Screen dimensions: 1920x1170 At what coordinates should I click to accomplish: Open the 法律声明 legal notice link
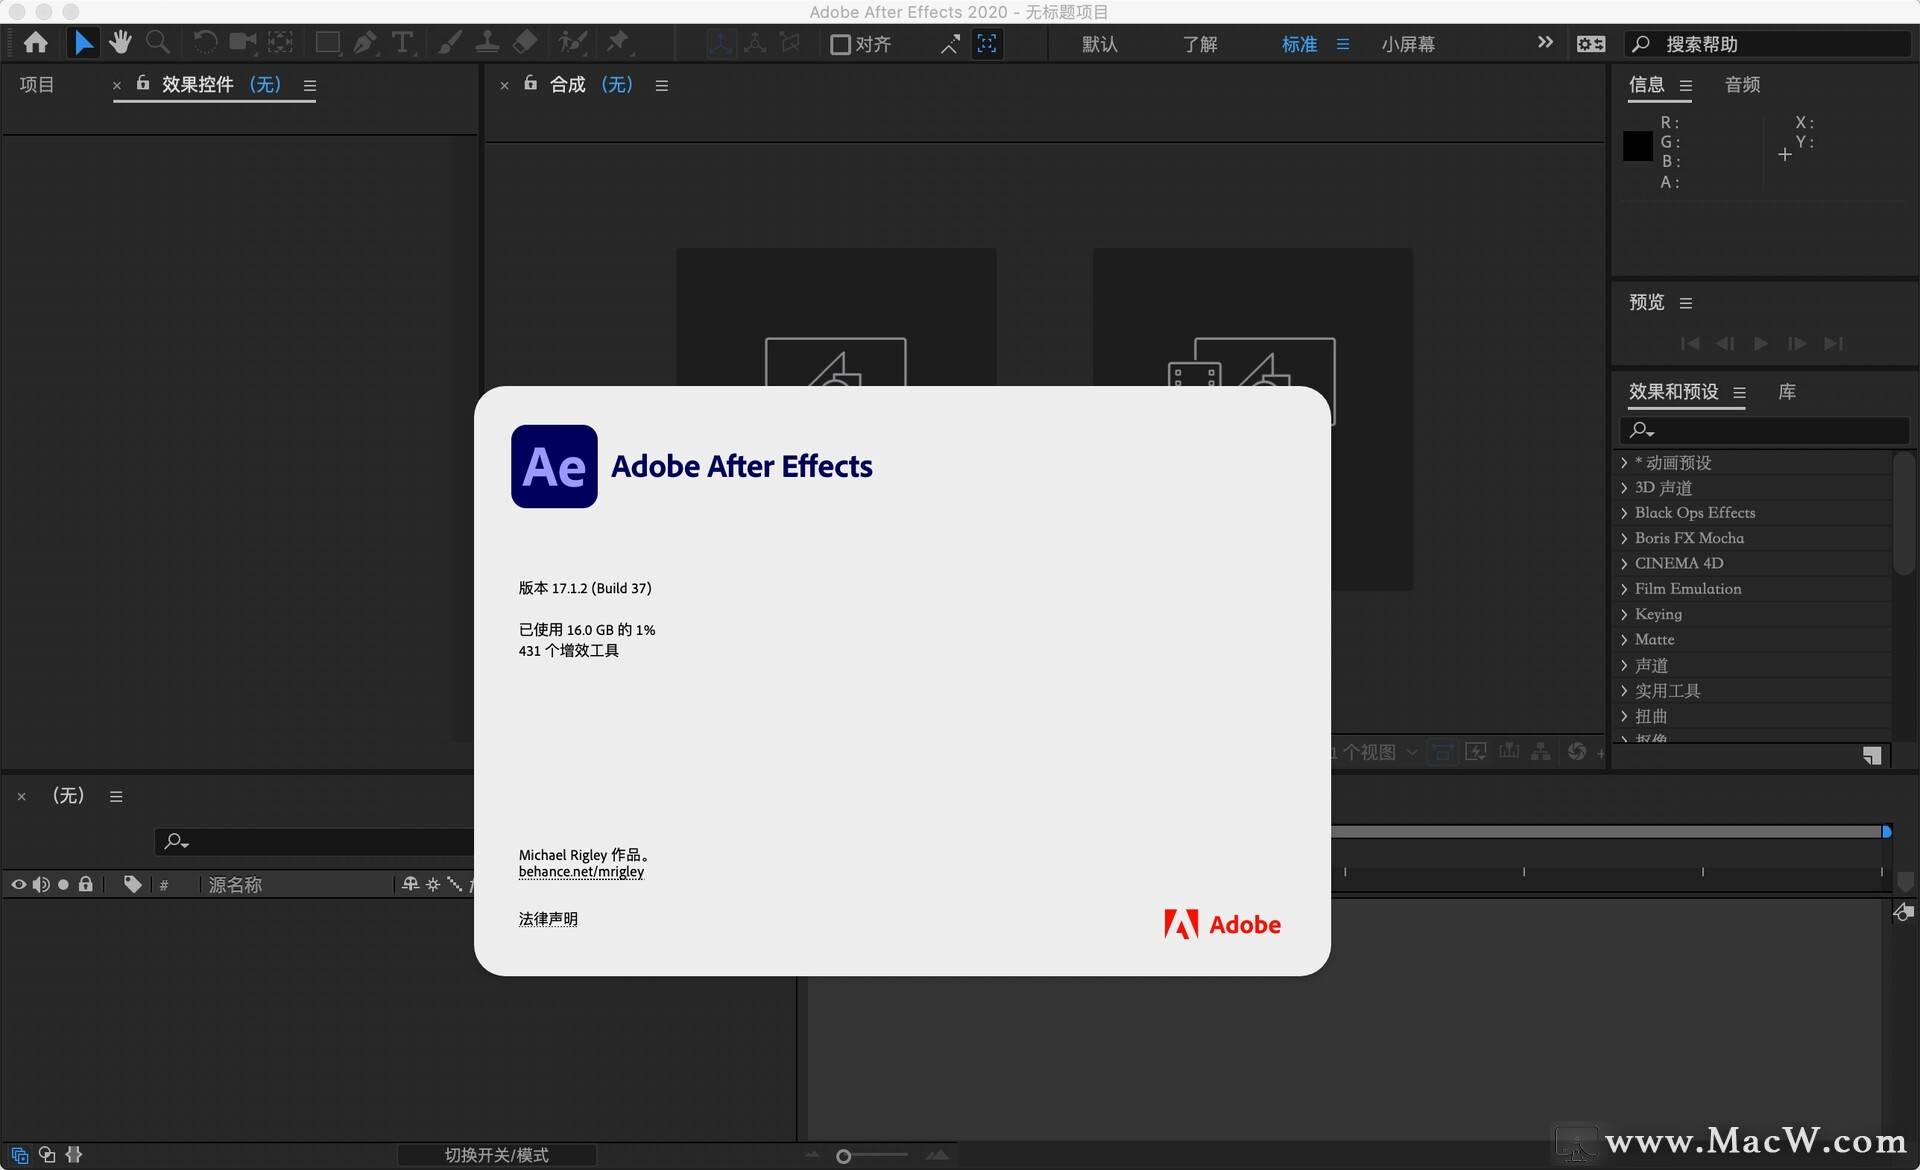coord(548,919)
